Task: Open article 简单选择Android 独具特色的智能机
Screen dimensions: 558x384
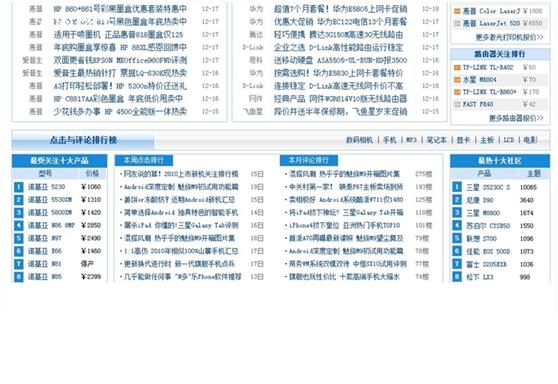Action: click(x=181, y=212)
